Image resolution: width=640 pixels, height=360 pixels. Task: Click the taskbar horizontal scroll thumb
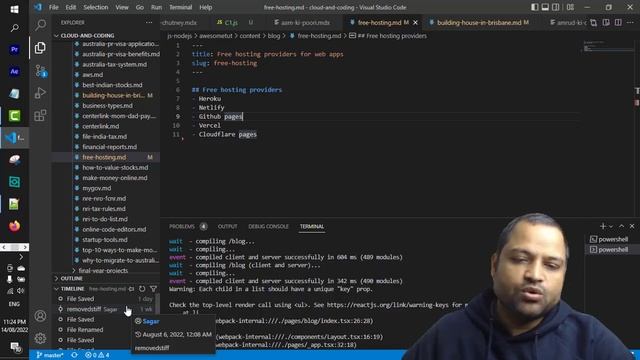pos(14,247)
